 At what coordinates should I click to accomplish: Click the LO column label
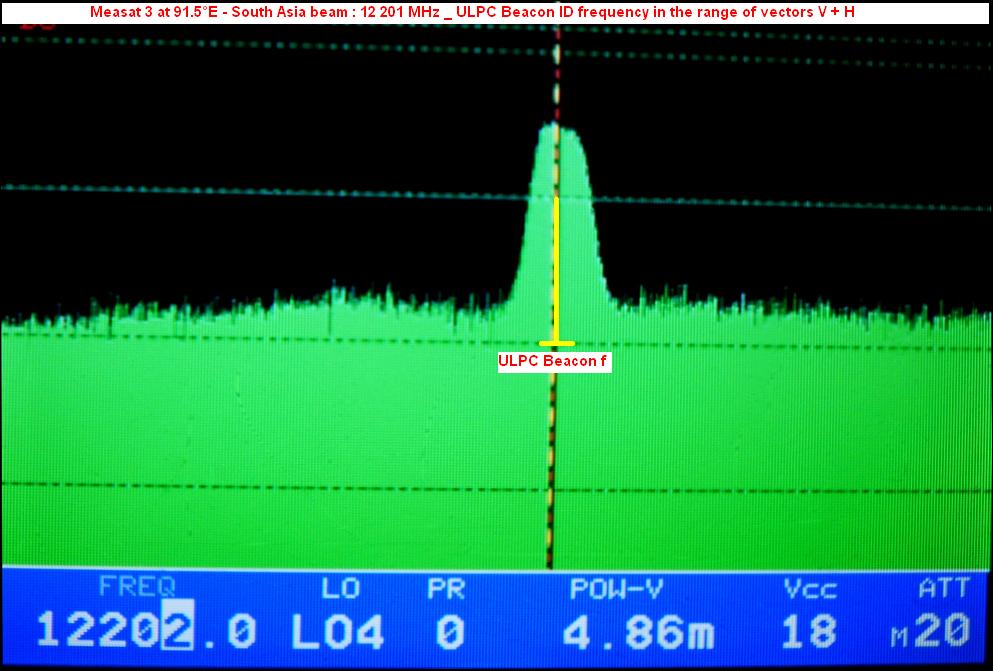(338, 588)
